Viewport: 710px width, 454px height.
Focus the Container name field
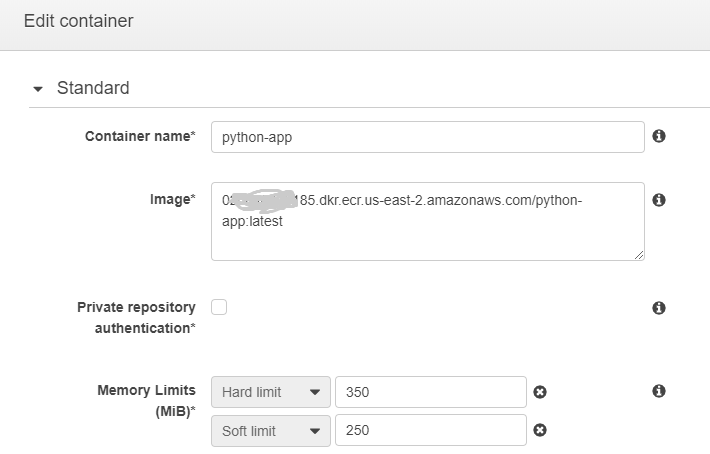tap(427, 137)
